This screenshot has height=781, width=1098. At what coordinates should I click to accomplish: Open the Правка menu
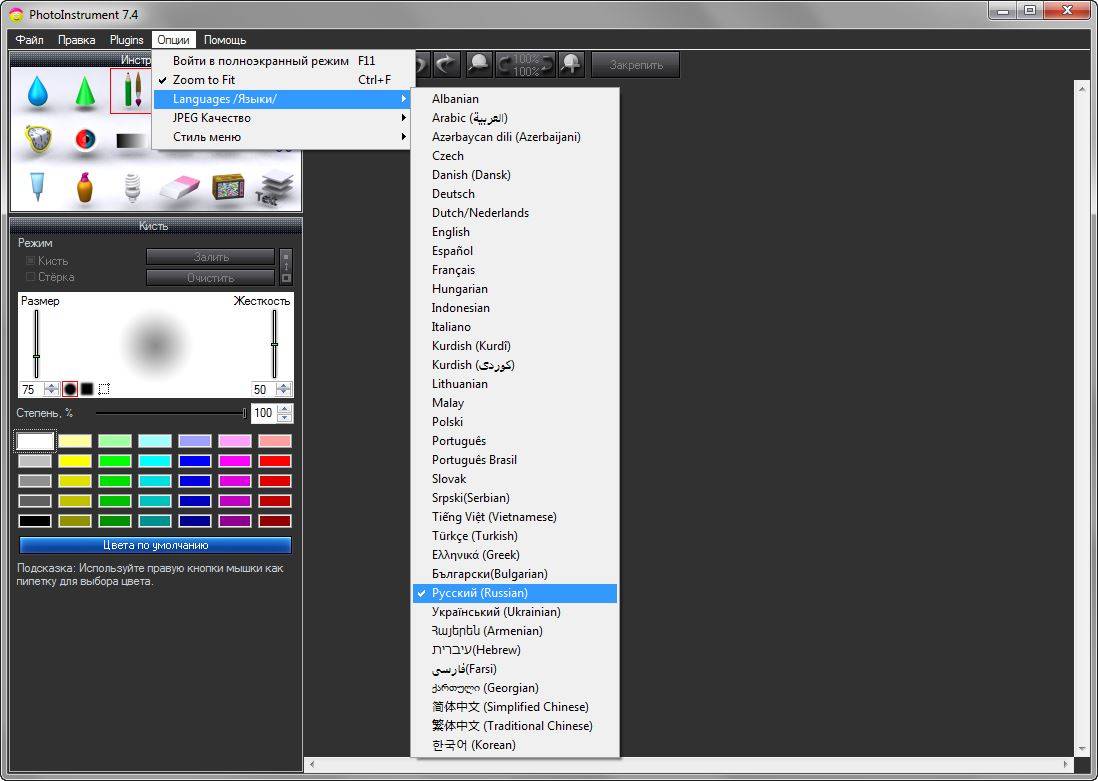point(76,40)
